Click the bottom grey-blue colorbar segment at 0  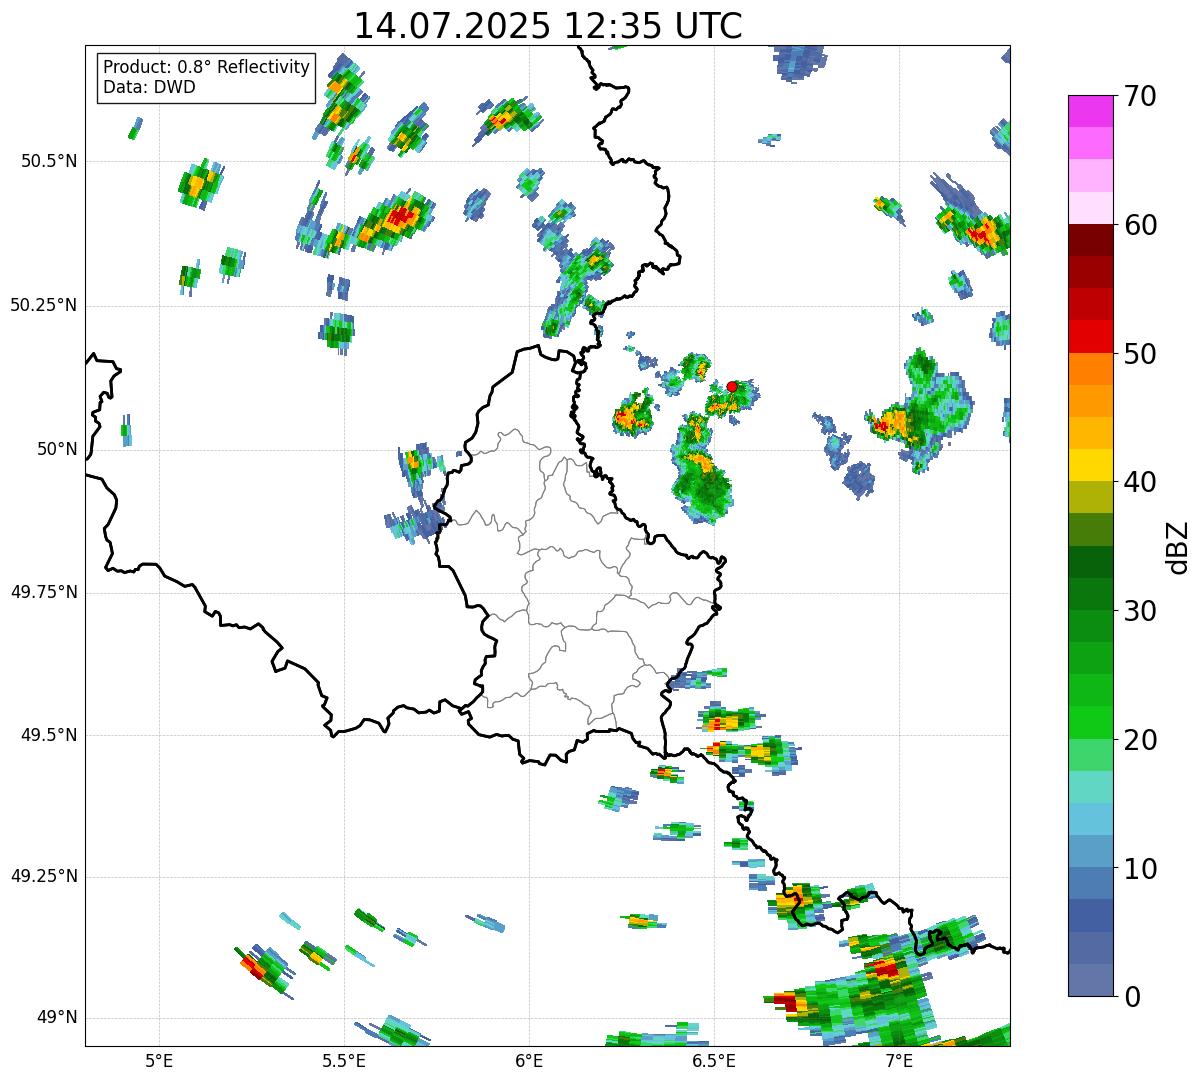[x=1090, y=980]
